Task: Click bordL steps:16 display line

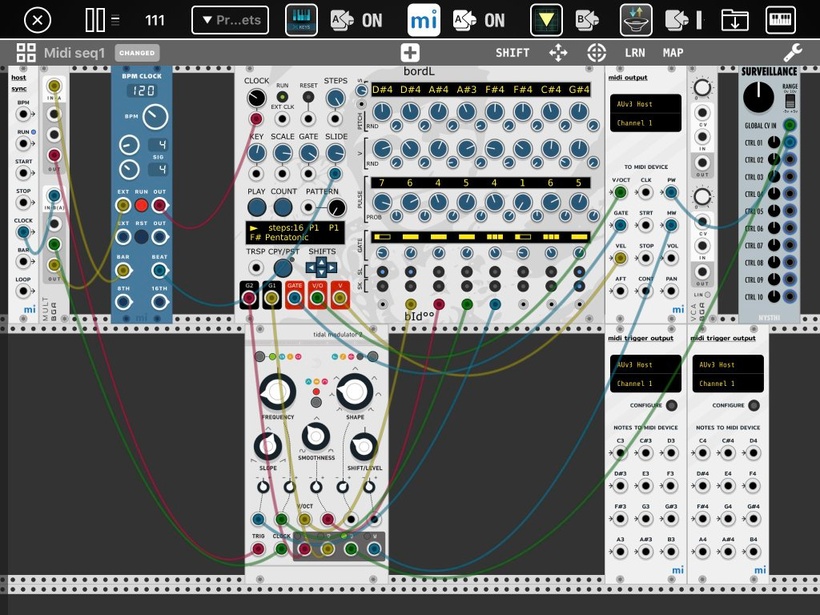Action: tap(295, 228)
